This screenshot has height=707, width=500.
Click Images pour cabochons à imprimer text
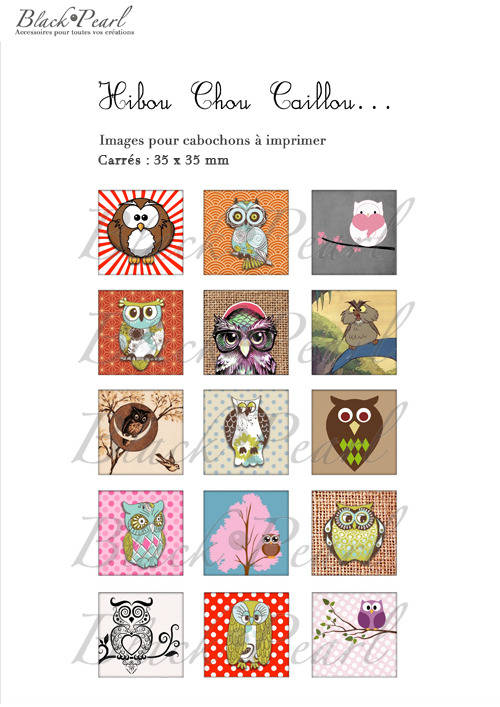click(x=212, y=140)
